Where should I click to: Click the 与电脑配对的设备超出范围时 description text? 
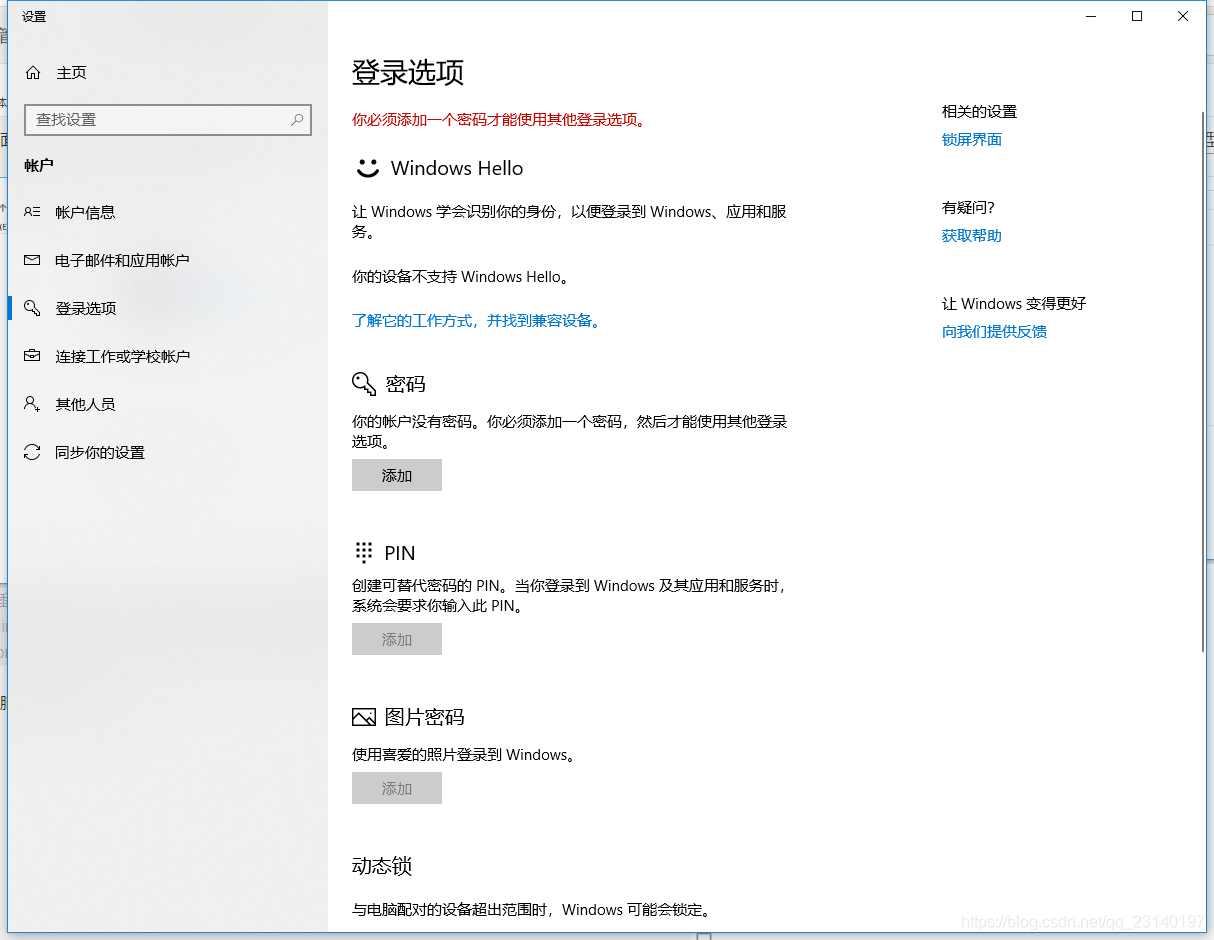pyautogui.click(x=531, y=909)
